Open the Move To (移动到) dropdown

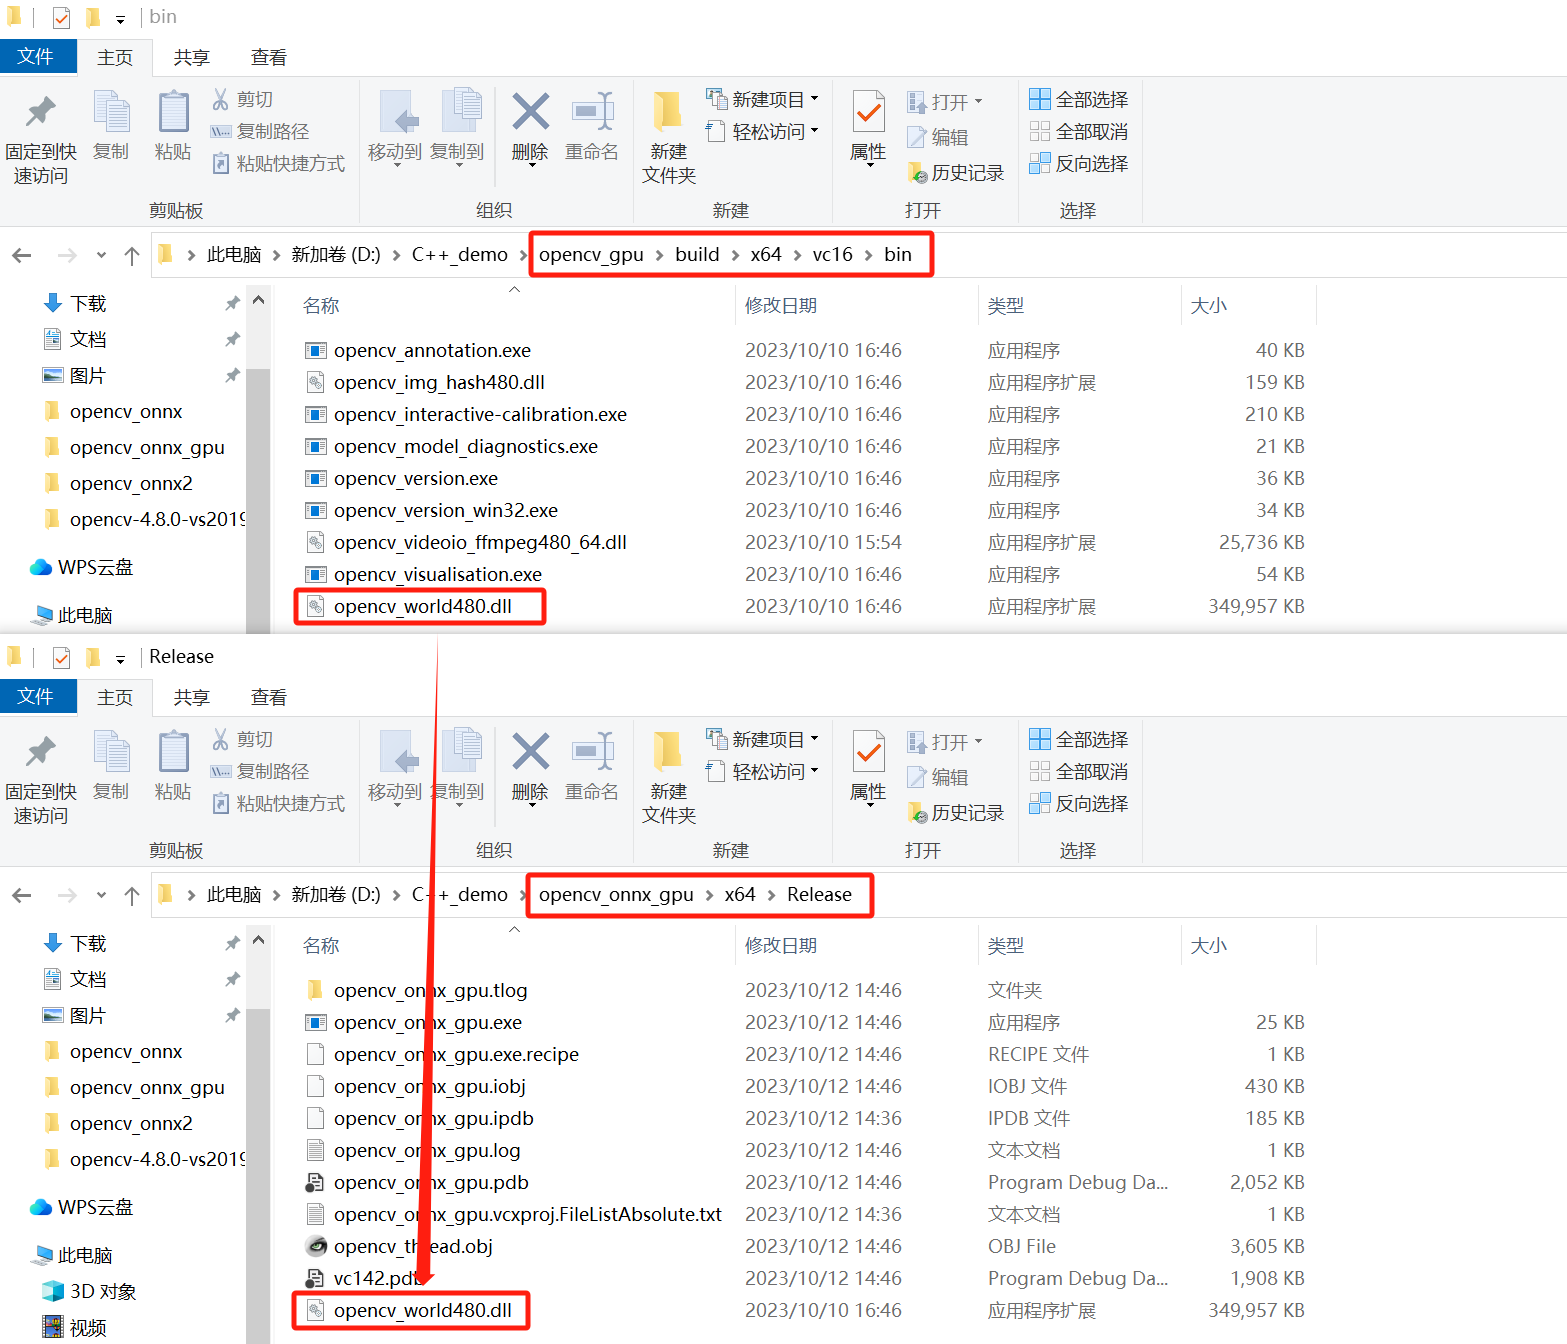[394, 130]
